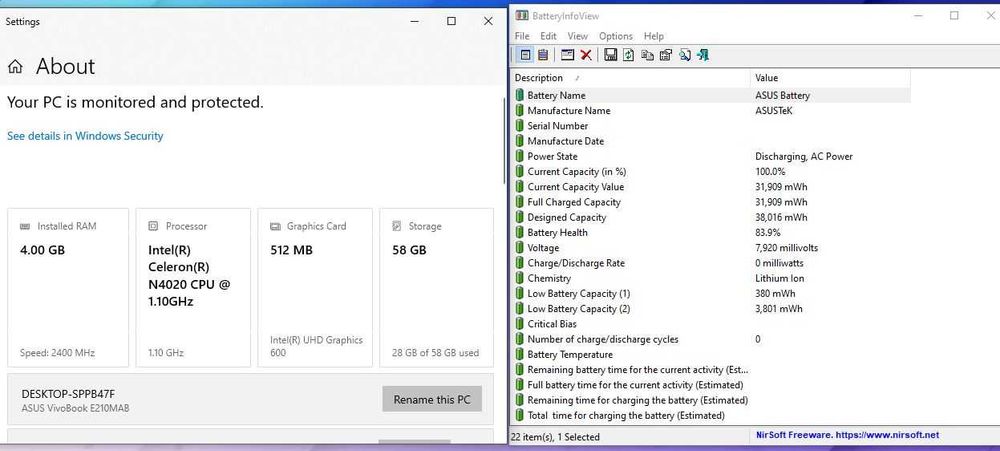This screenshot has width=1000, height=451.
Task: Sort by the Description column header
Action: pos(631,78)
